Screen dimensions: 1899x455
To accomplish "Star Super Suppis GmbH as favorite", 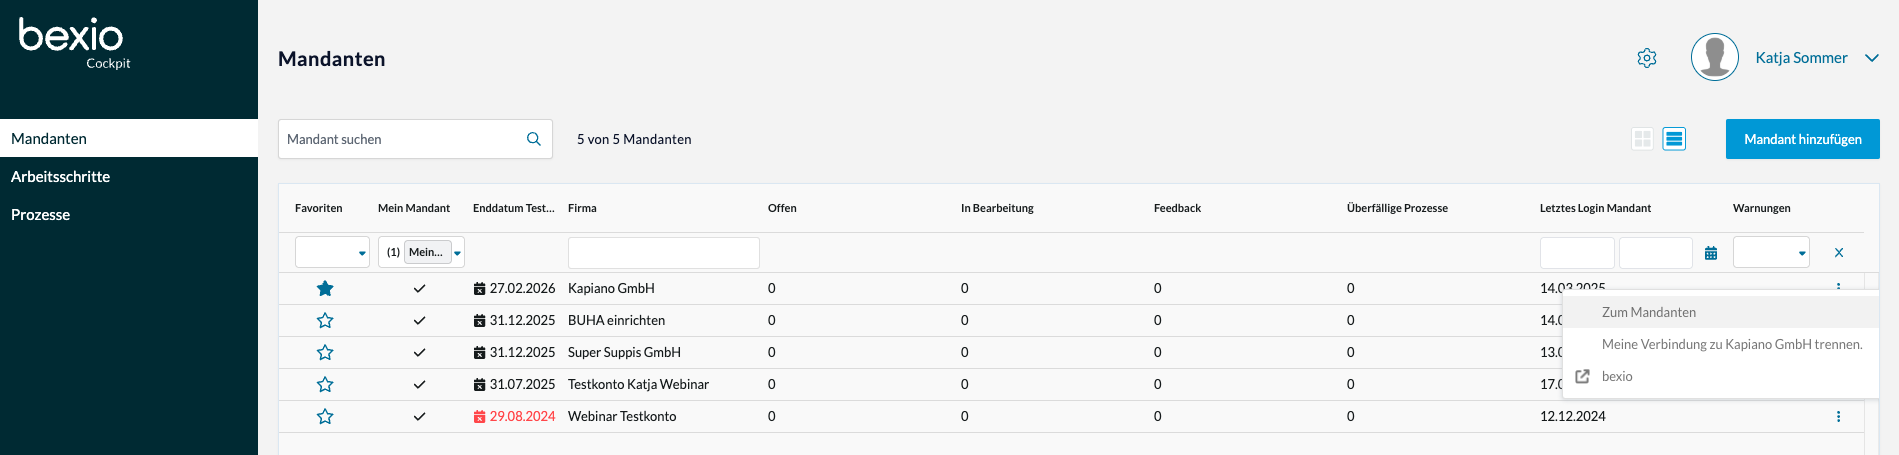I will (325, 353).
